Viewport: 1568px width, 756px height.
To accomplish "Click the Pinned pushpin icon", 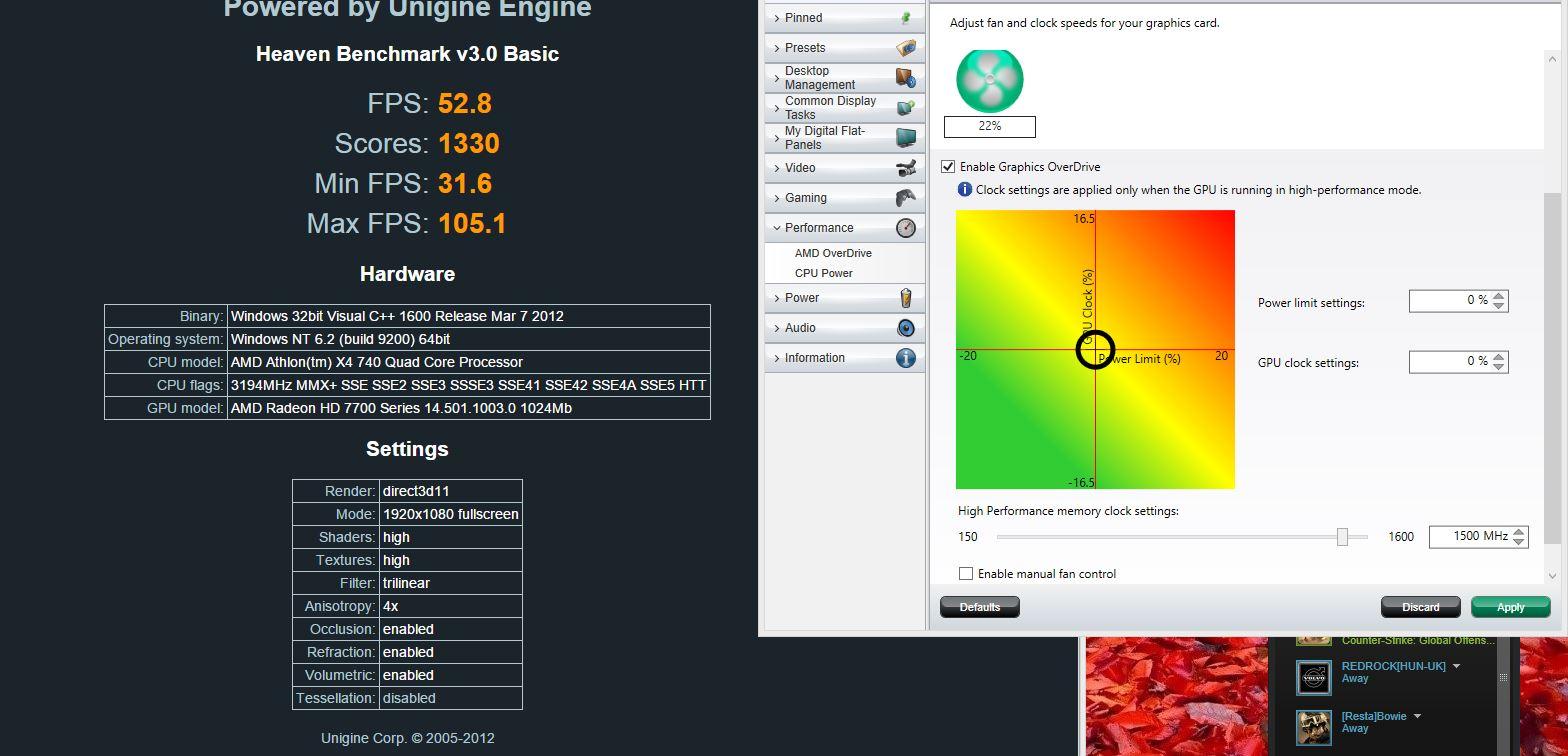I will click(x=906, y=18).
